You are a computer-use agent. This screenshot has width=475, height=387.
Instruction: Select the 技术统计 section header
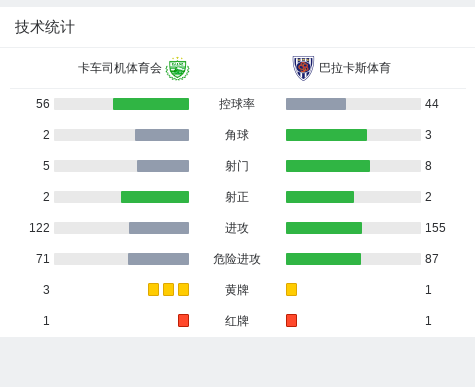coord(44,27)
